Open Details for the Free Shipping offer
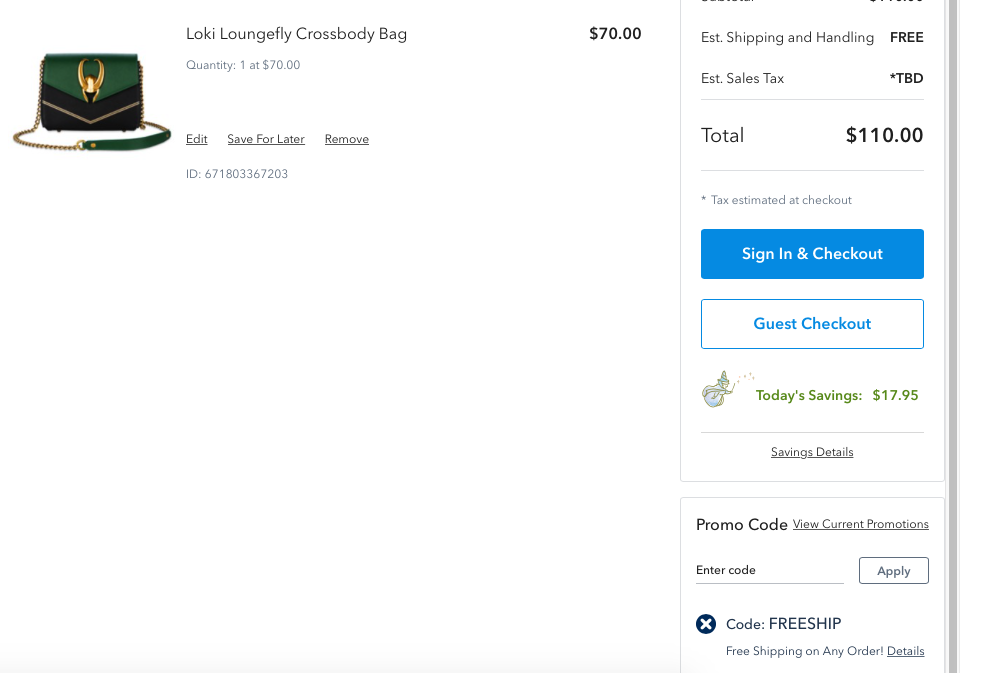Screen dimensions: 988x673 point(905,651)
